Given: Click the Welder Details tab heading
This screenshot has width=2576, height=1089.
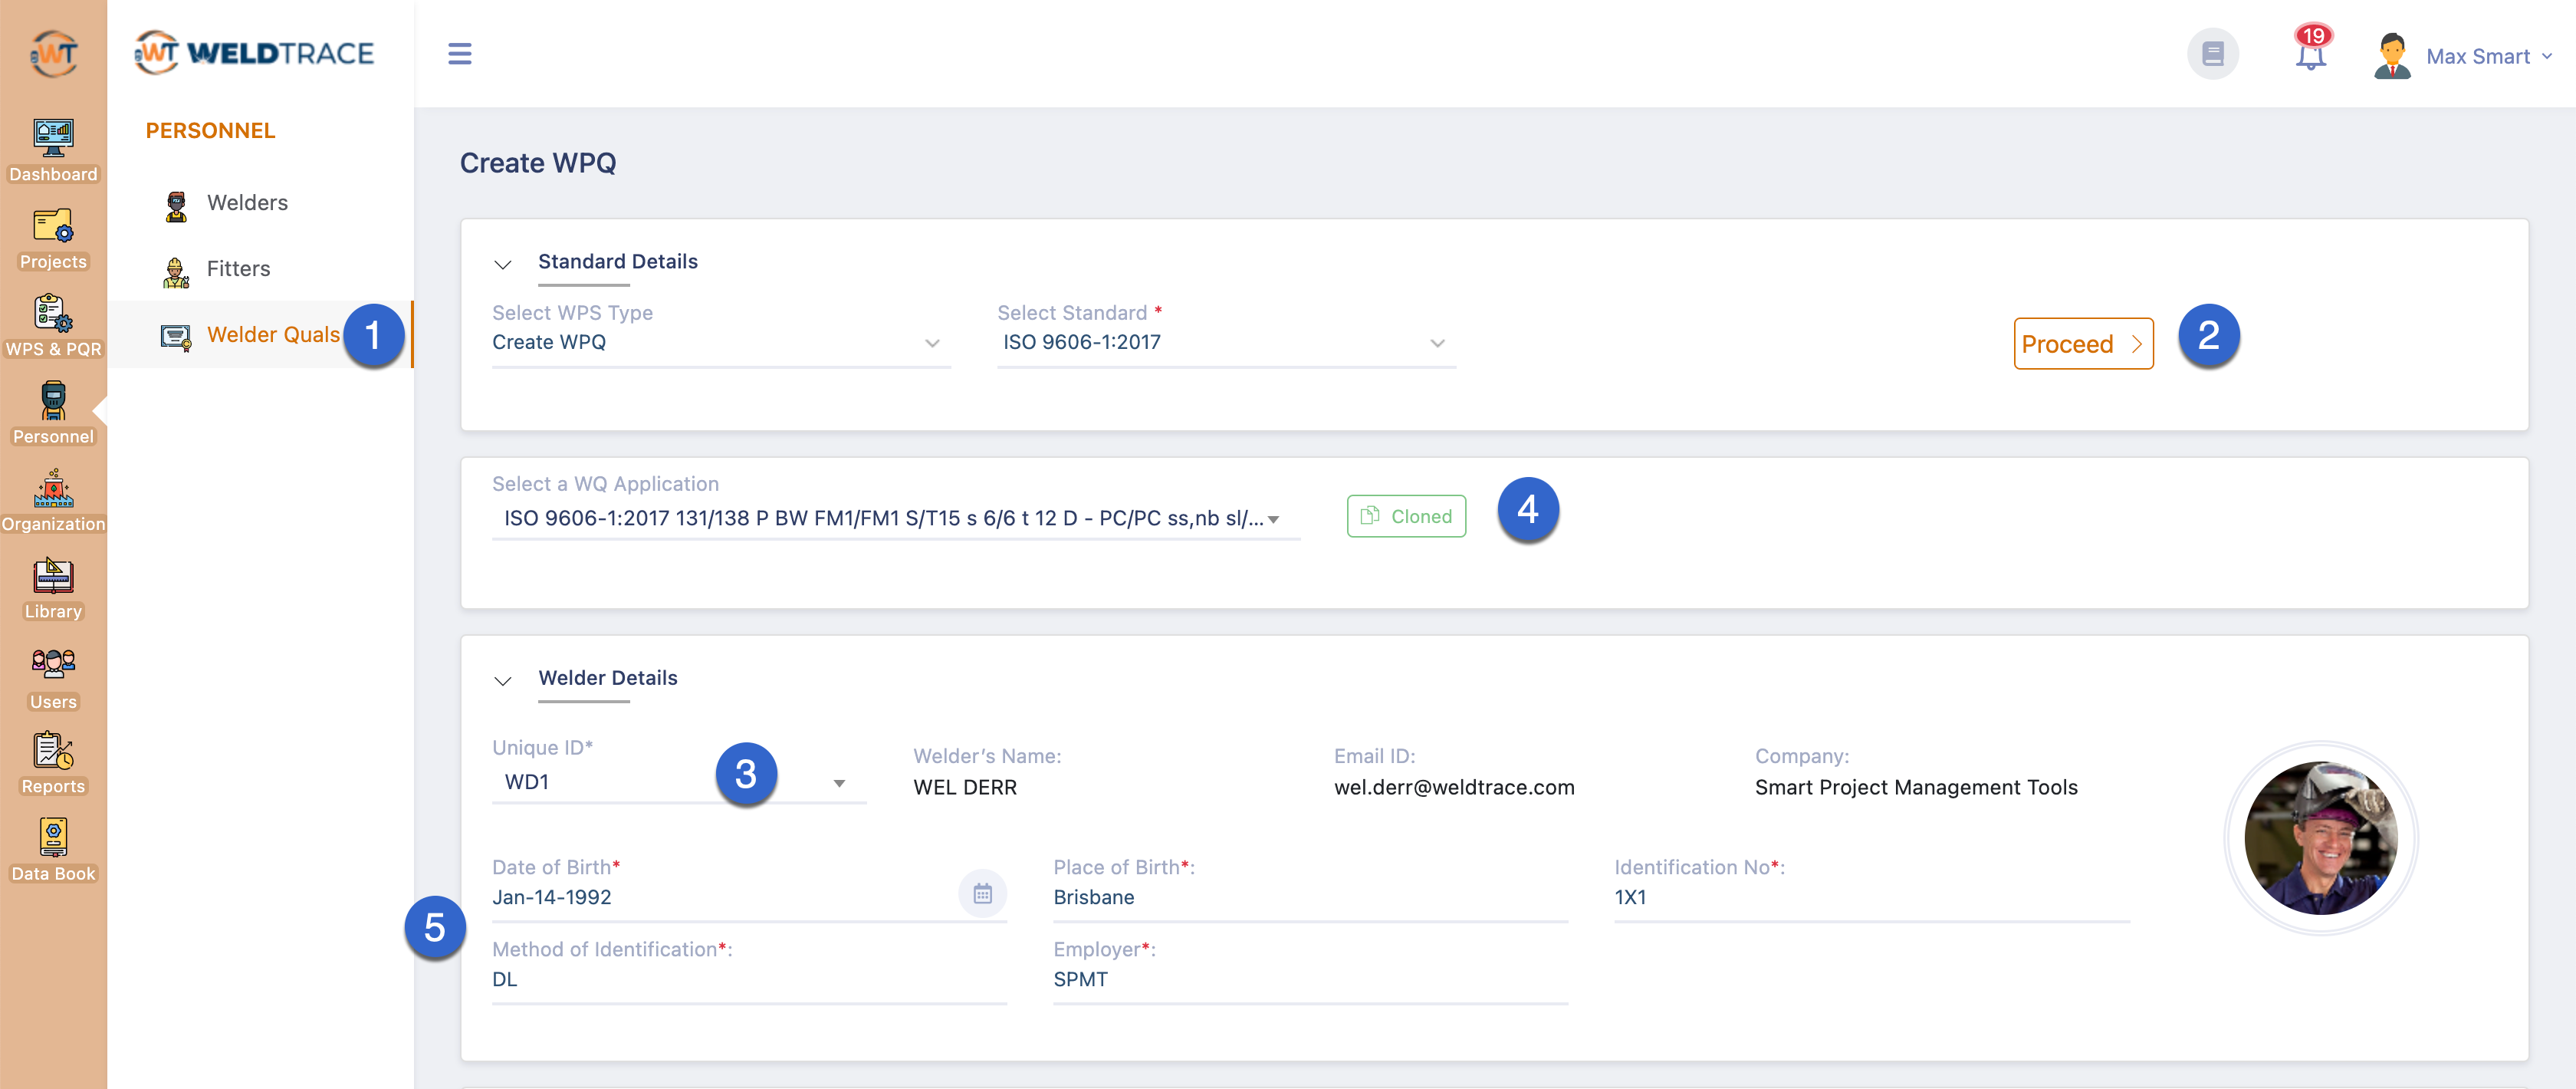Looking at the screenshot, I should tap(607, 679).
